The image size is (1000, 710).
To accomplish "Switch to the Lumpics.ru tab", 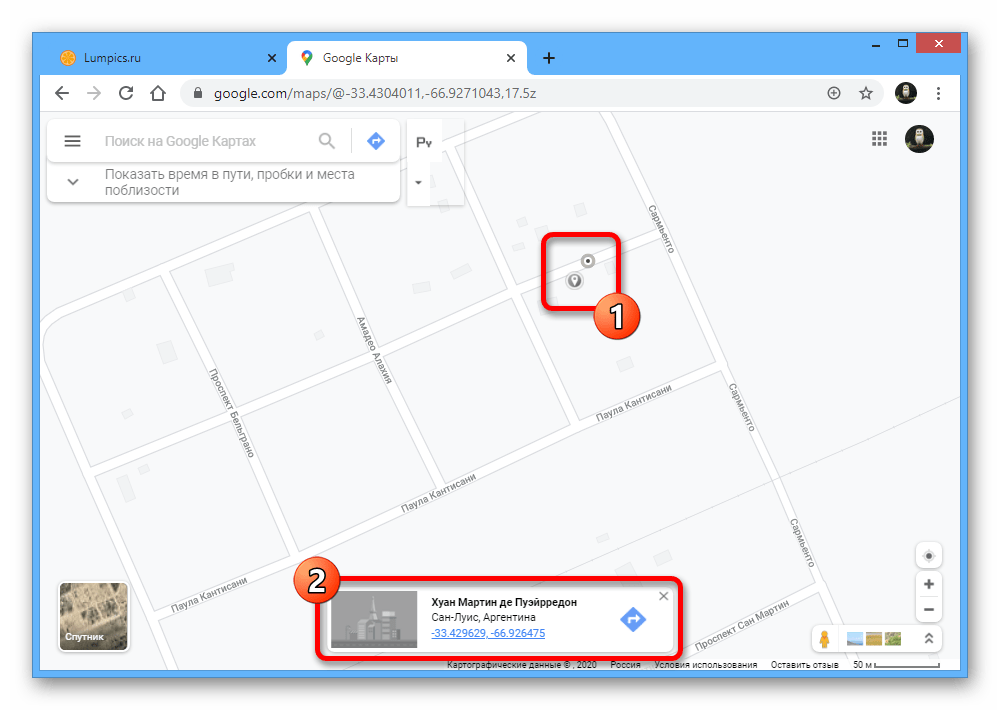I will 112,58.
